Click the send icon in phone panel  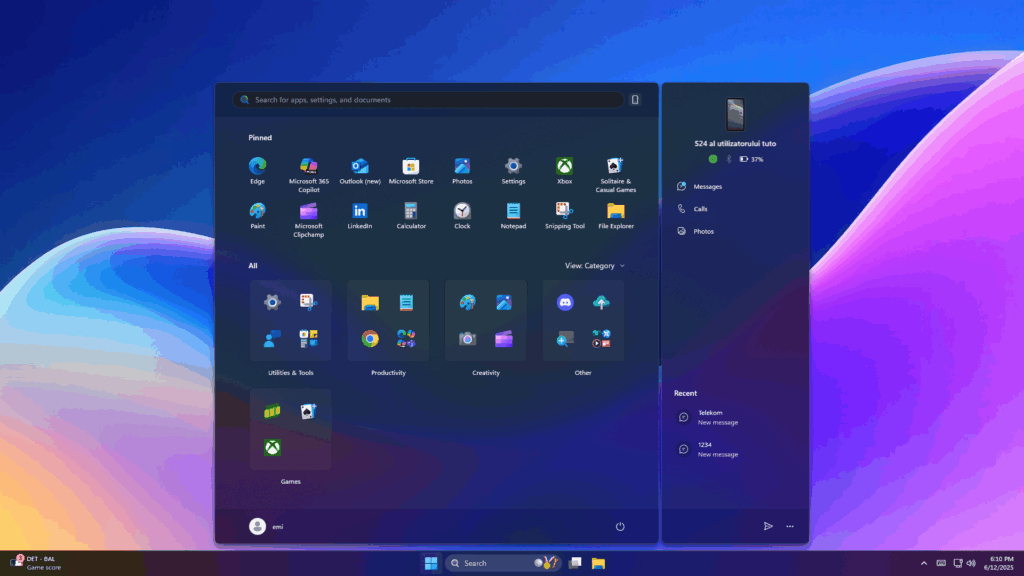pyautogui.click(x=768, y=526)
